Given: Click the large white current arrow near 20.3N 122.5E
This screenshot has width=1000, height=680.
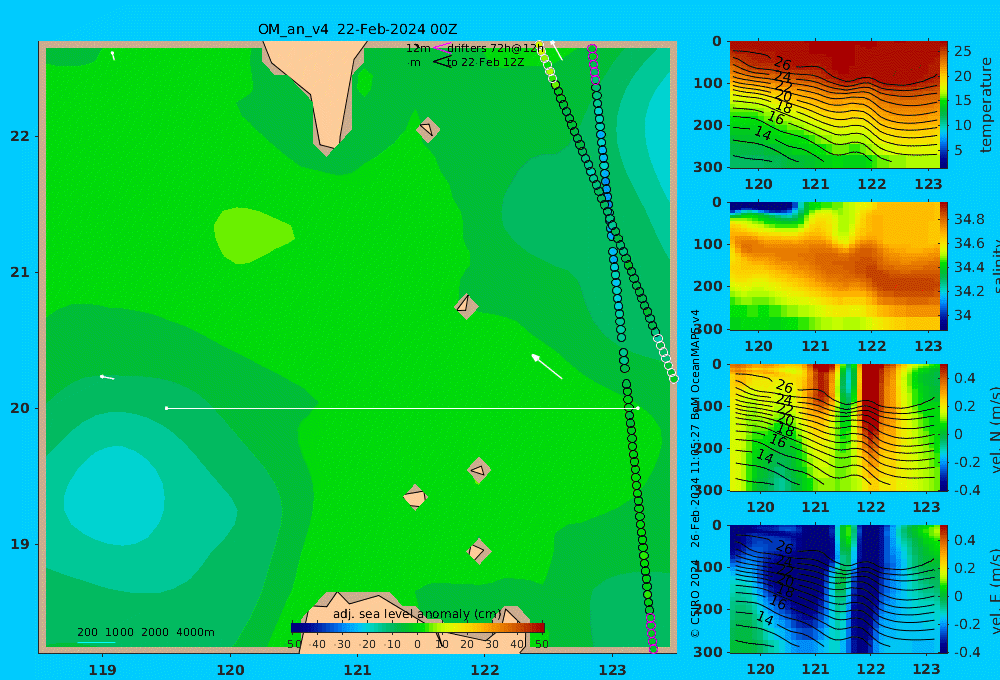Looking at the screenshot, I should [547, 366].
